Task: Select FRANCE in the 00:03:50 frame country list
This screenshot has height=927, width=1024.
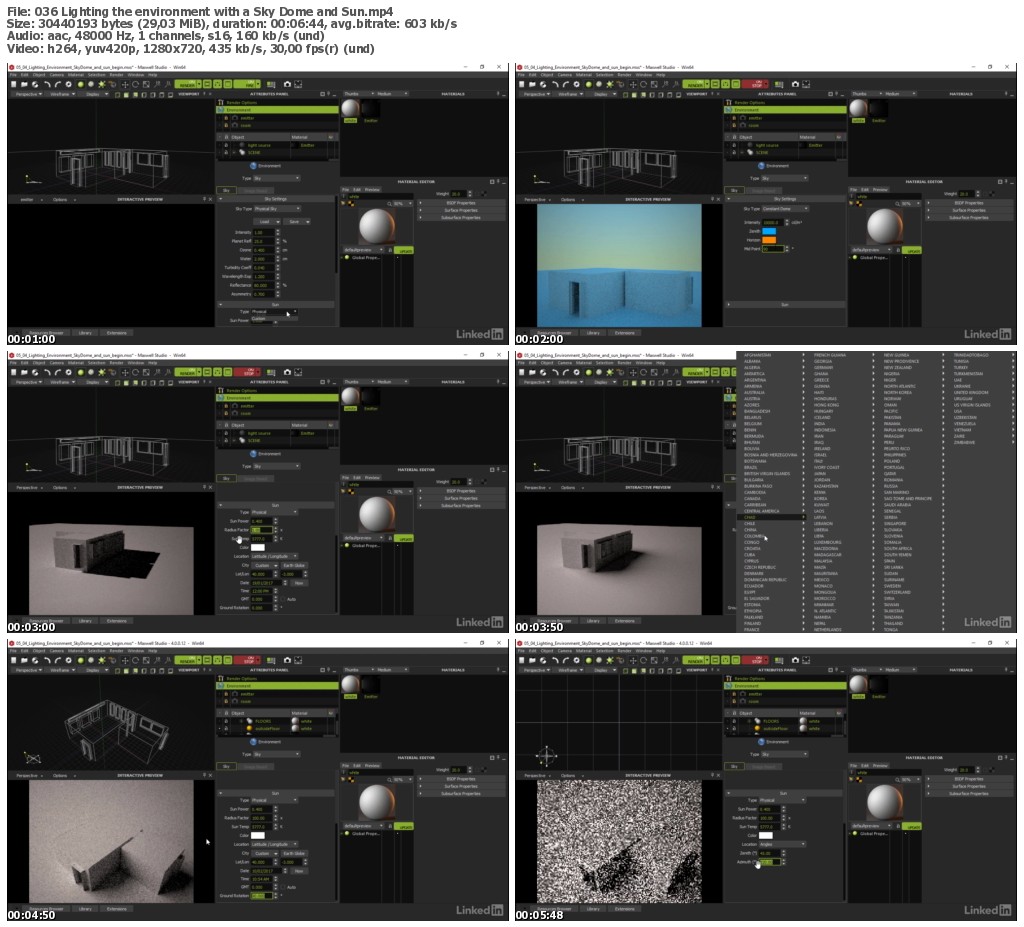Action: pyautogui.click(x=752, y=629)
